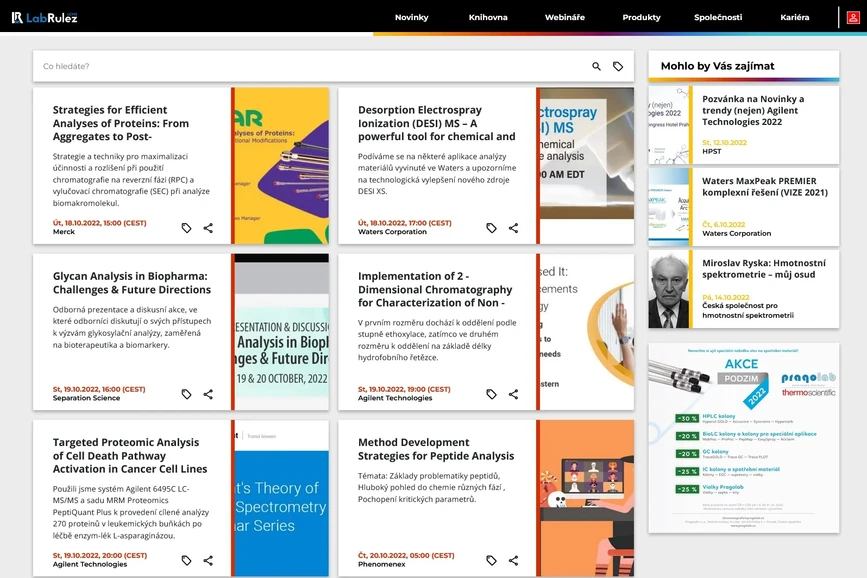Image resolution: width=867 pixels, height=578 pixels.
Task: Share the Glycan Analysis in Biopharma webinar
Action: (208, 394)
